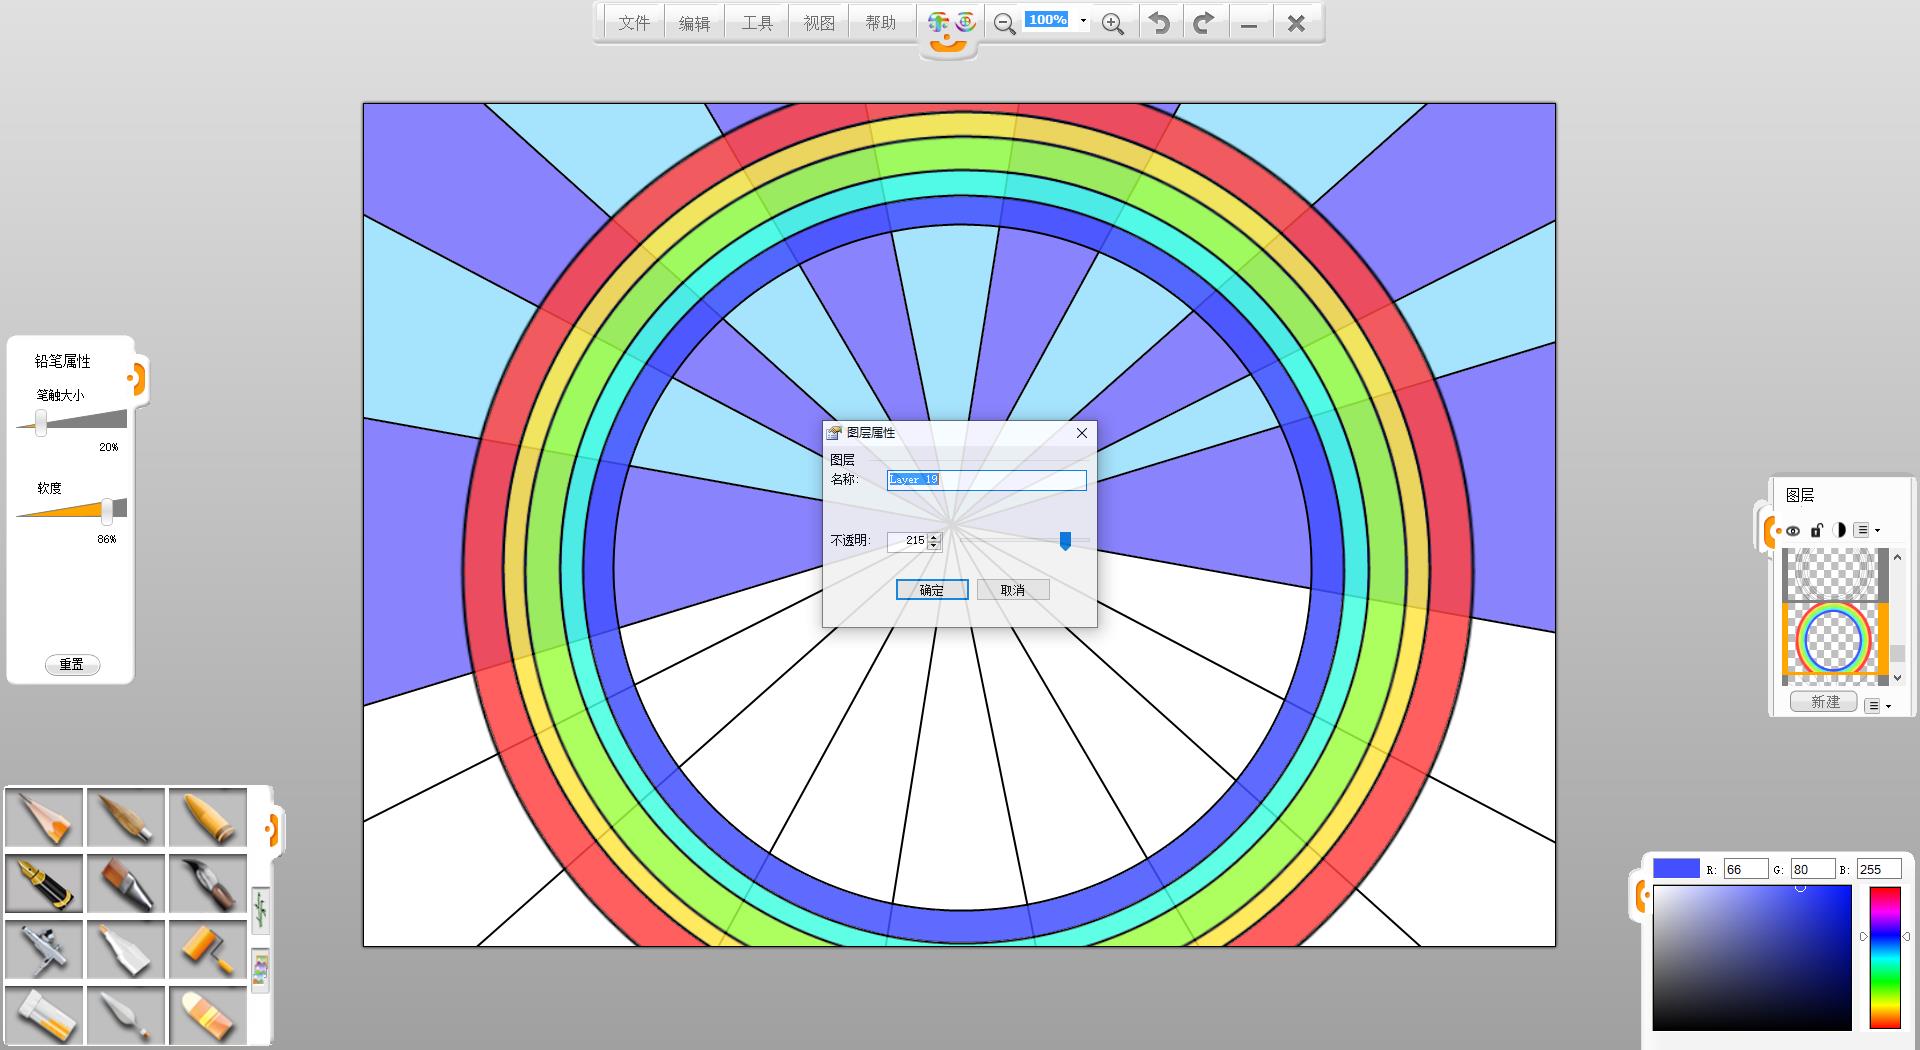Click the redo arrow in toolbar

(1204, 23)
